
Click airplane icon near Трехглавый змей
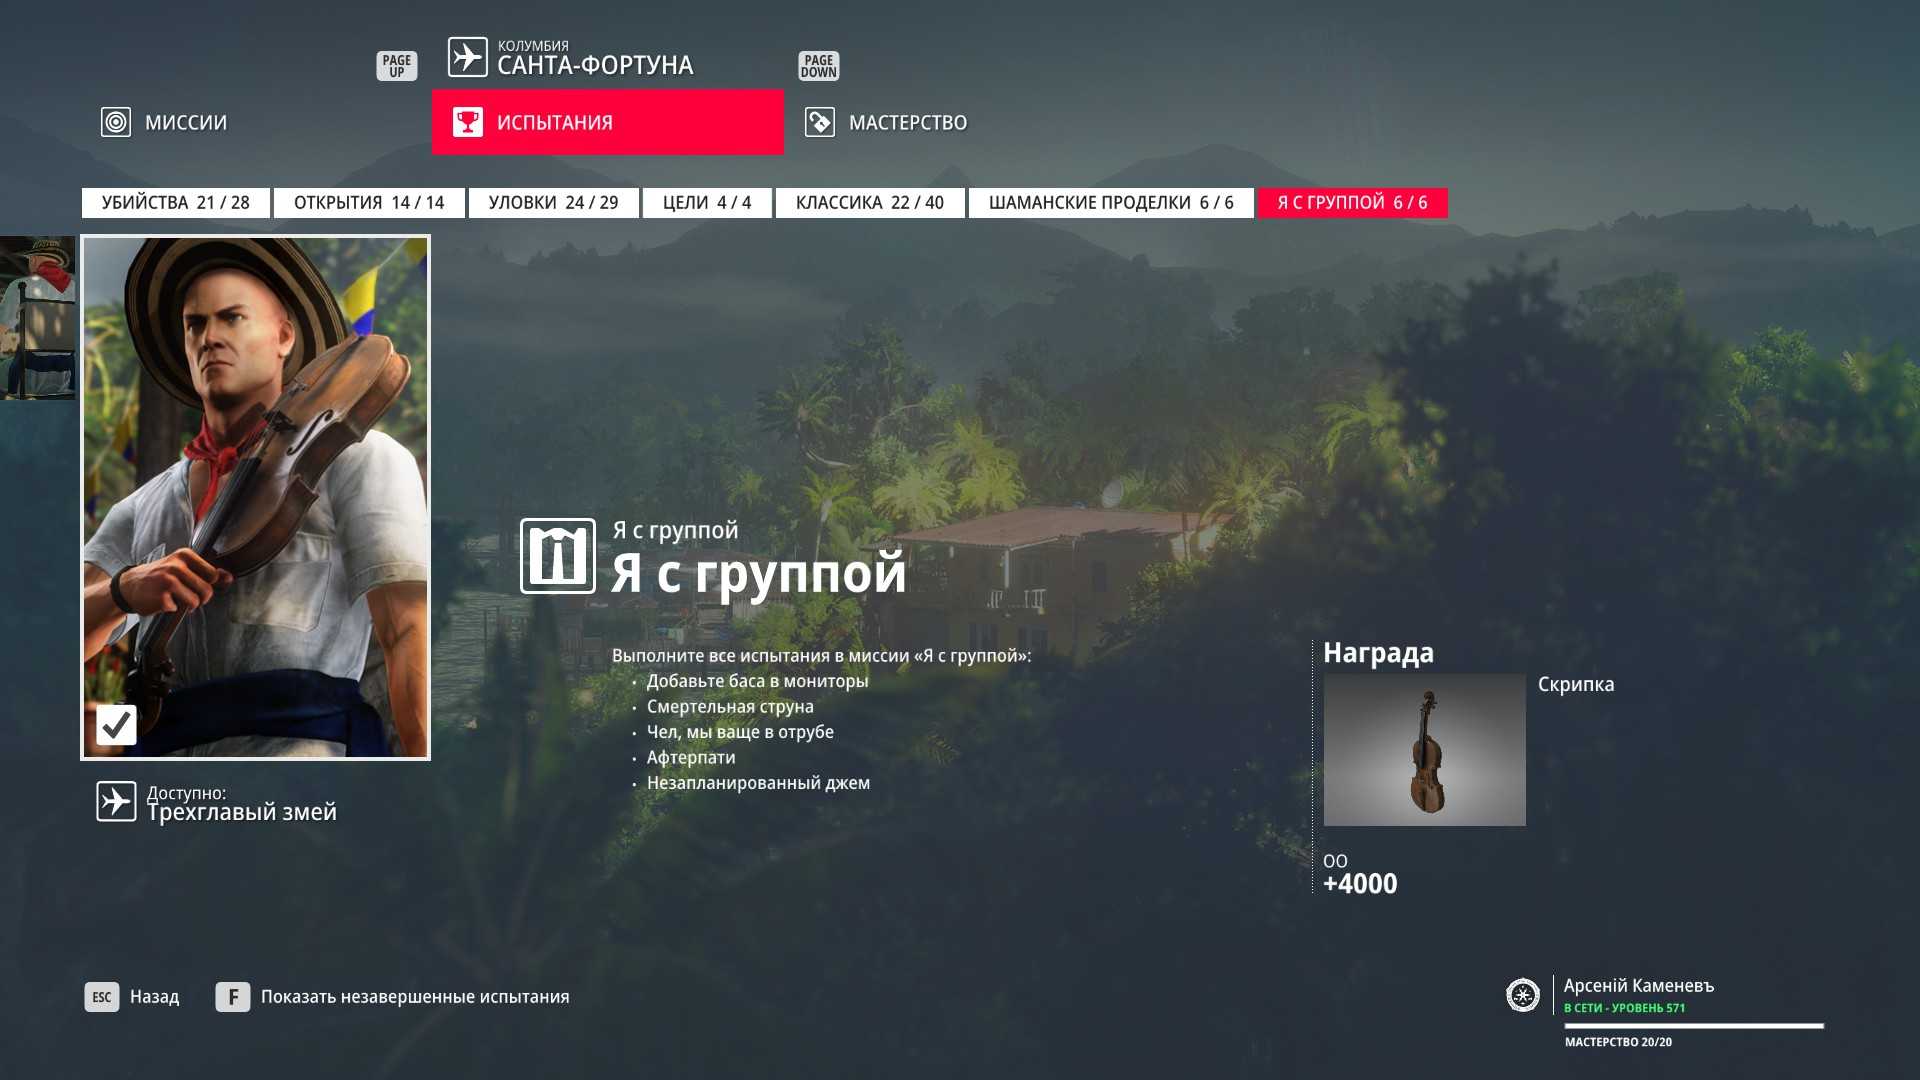(x=116, y=802)
